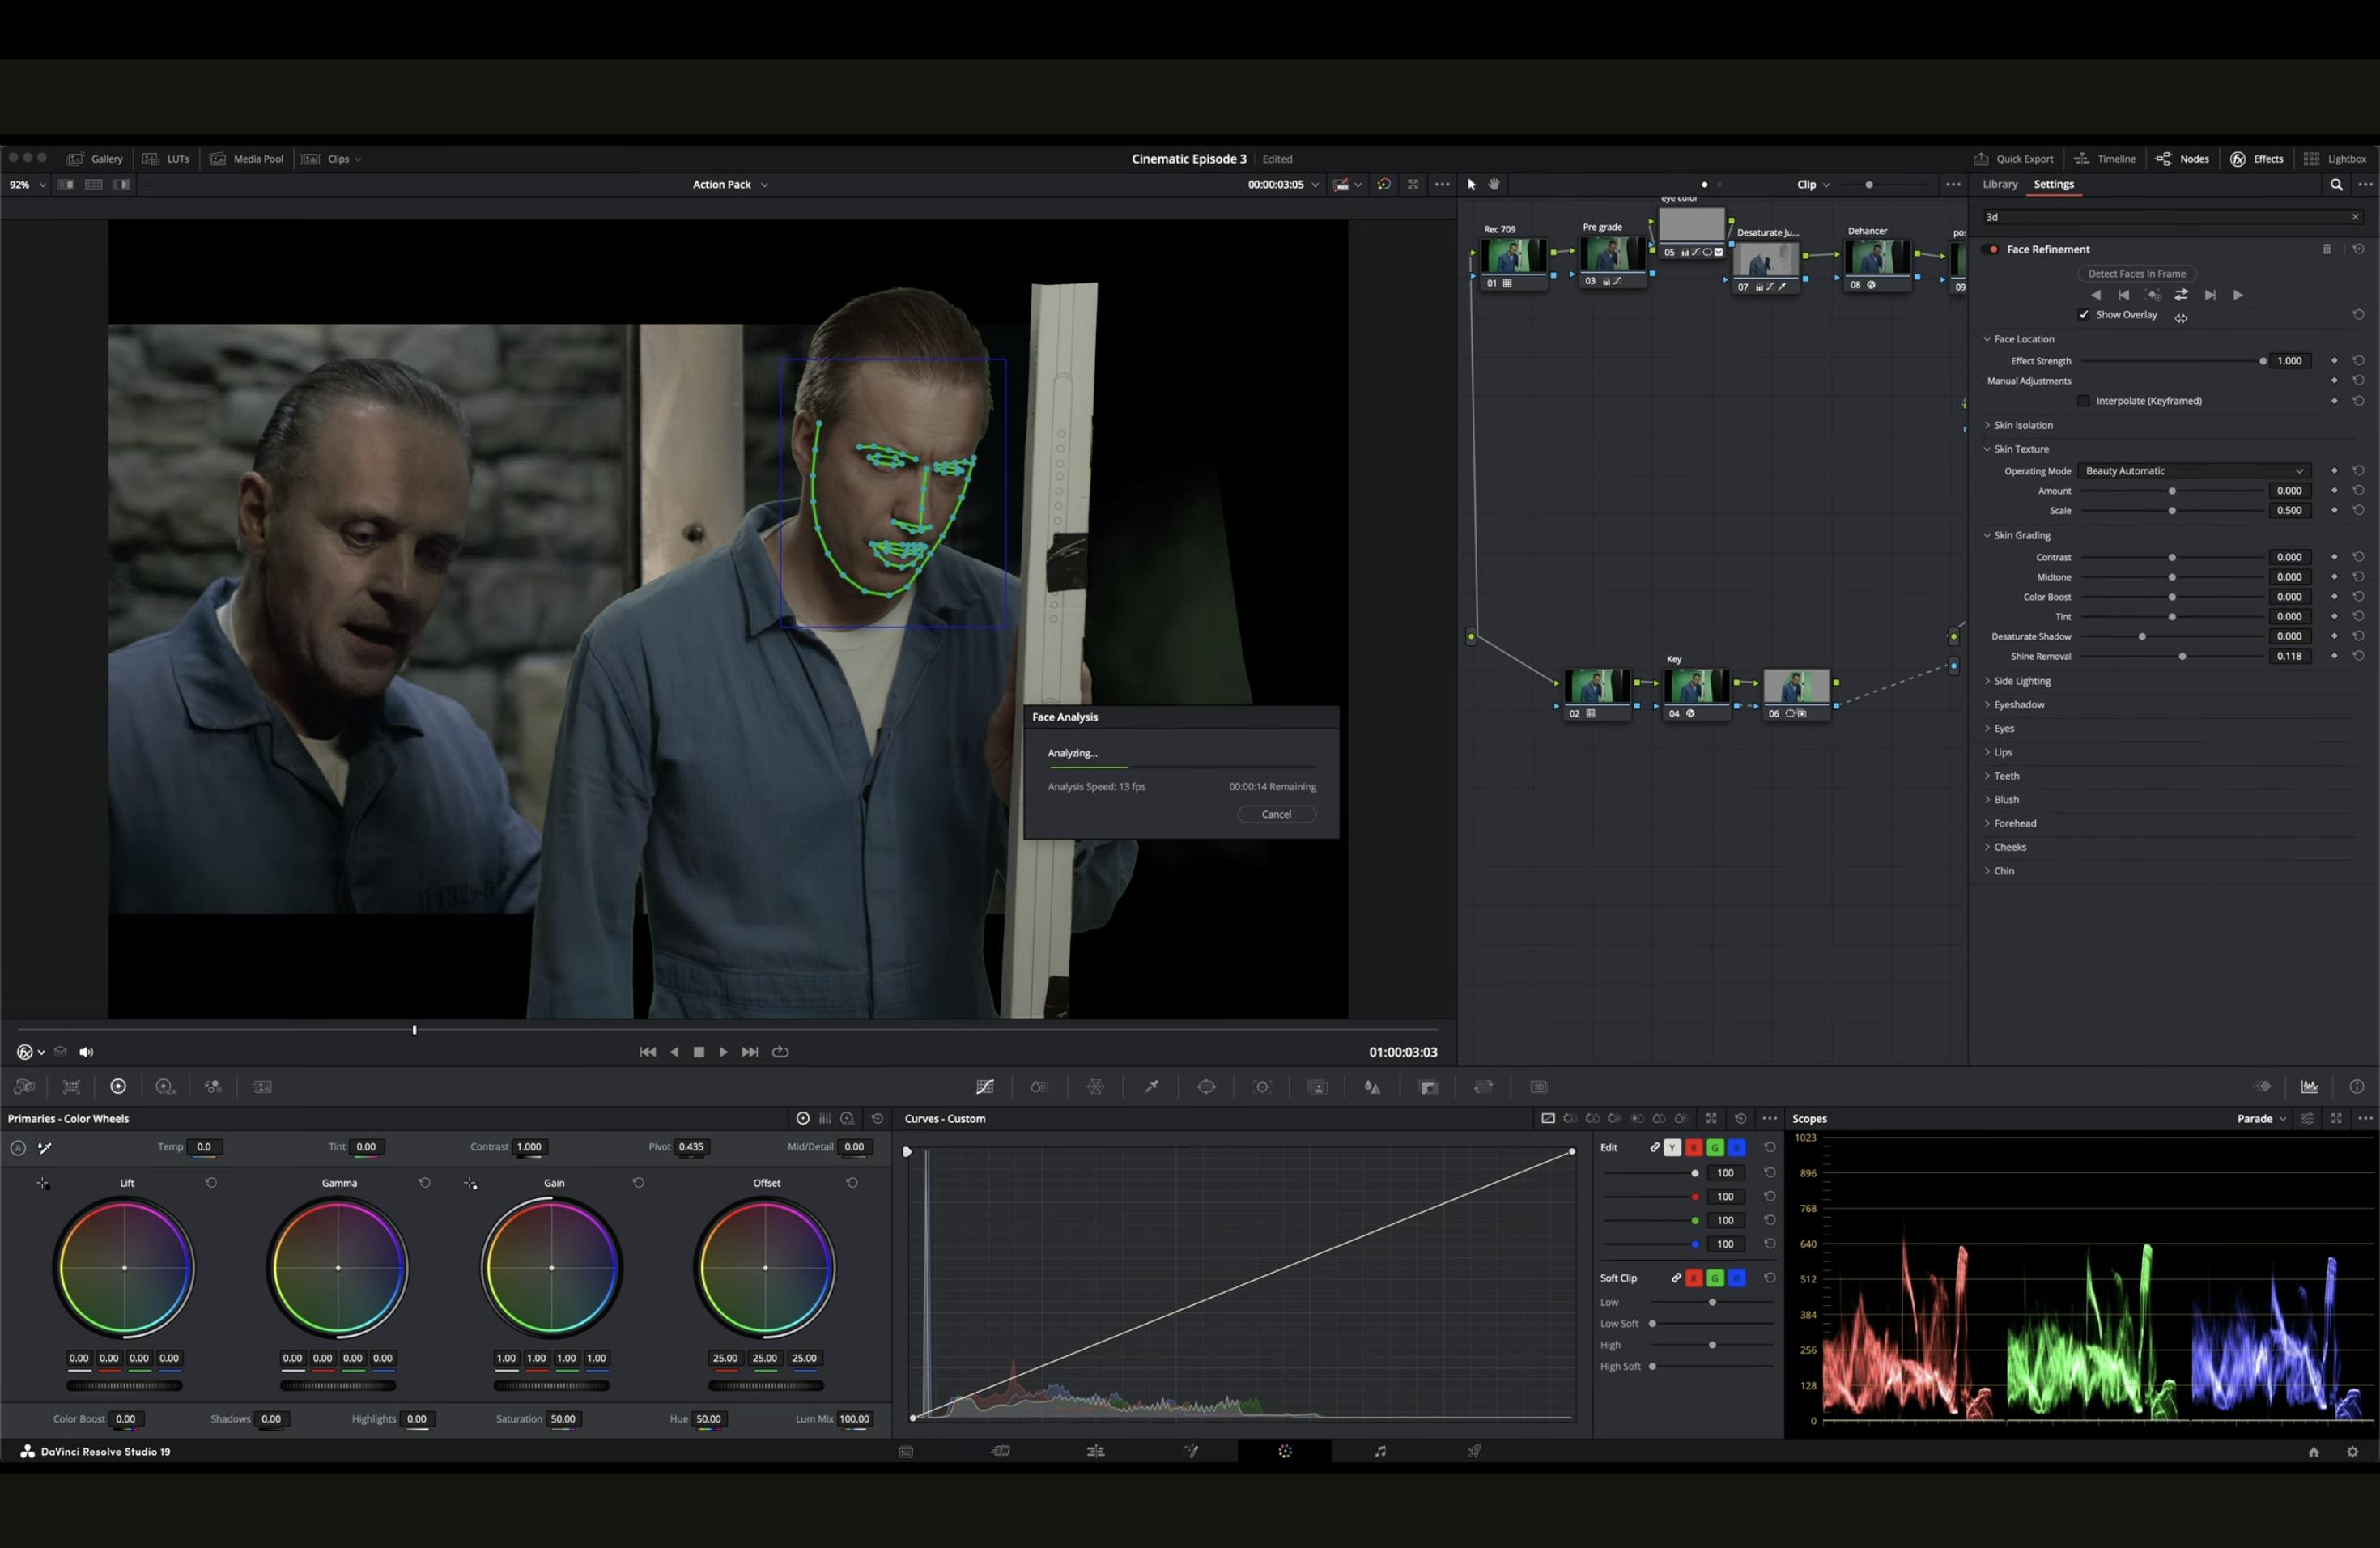Open the Scopes palette icon

click(2309, 1087)
